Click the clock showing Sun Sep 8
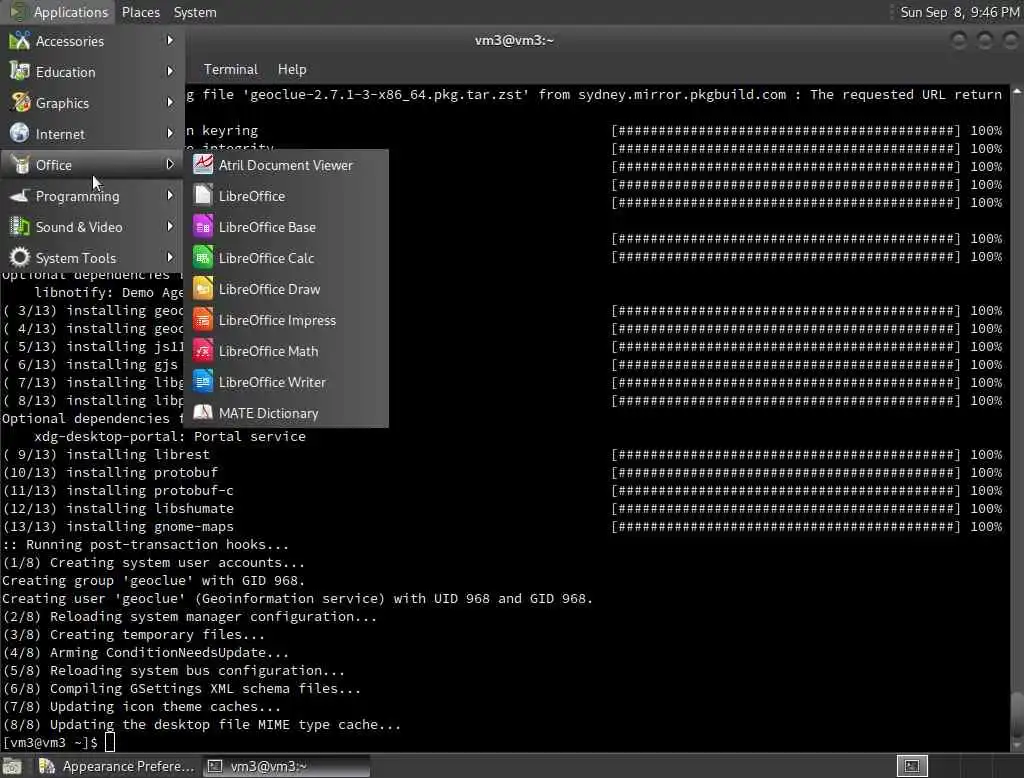The height and width of the screenshot is (778, 1024). [x=959, y=12]
